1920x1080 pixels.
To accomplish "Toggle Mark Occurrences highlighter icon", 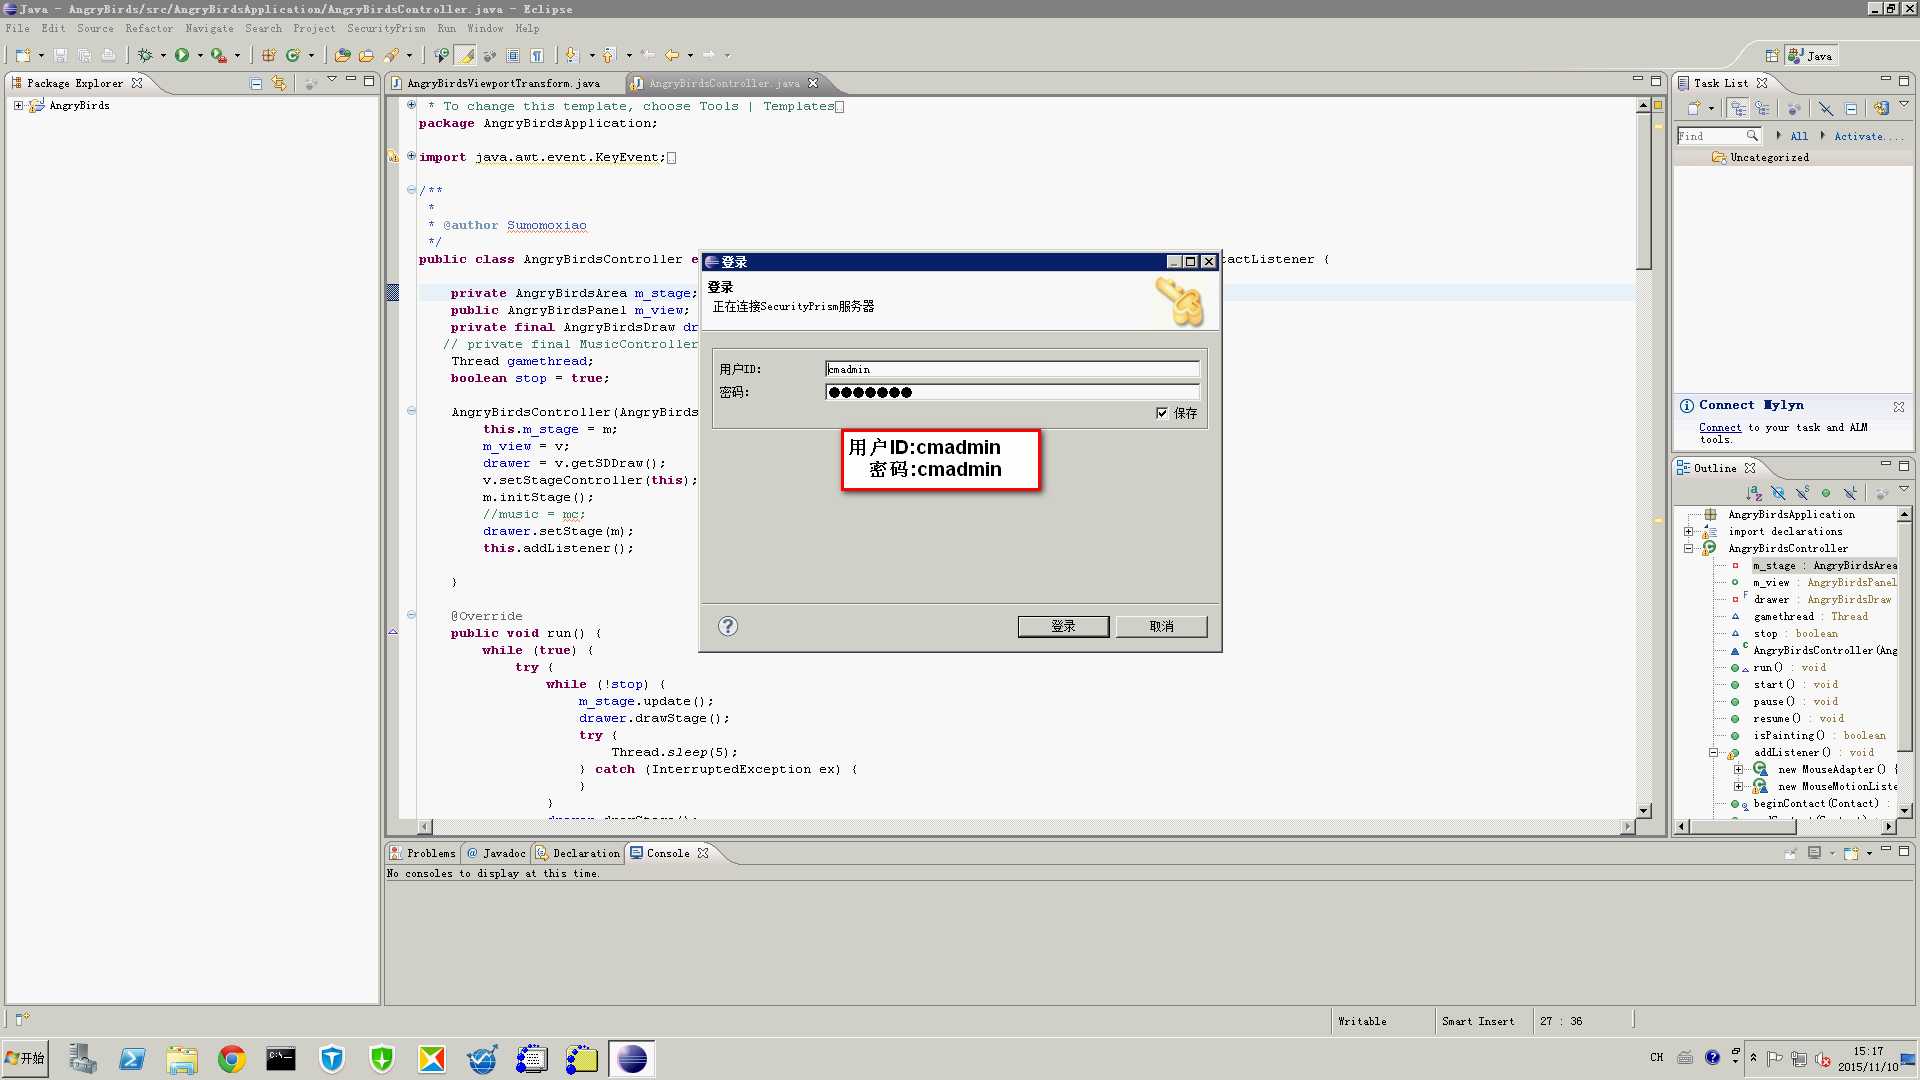I will 466,56.
